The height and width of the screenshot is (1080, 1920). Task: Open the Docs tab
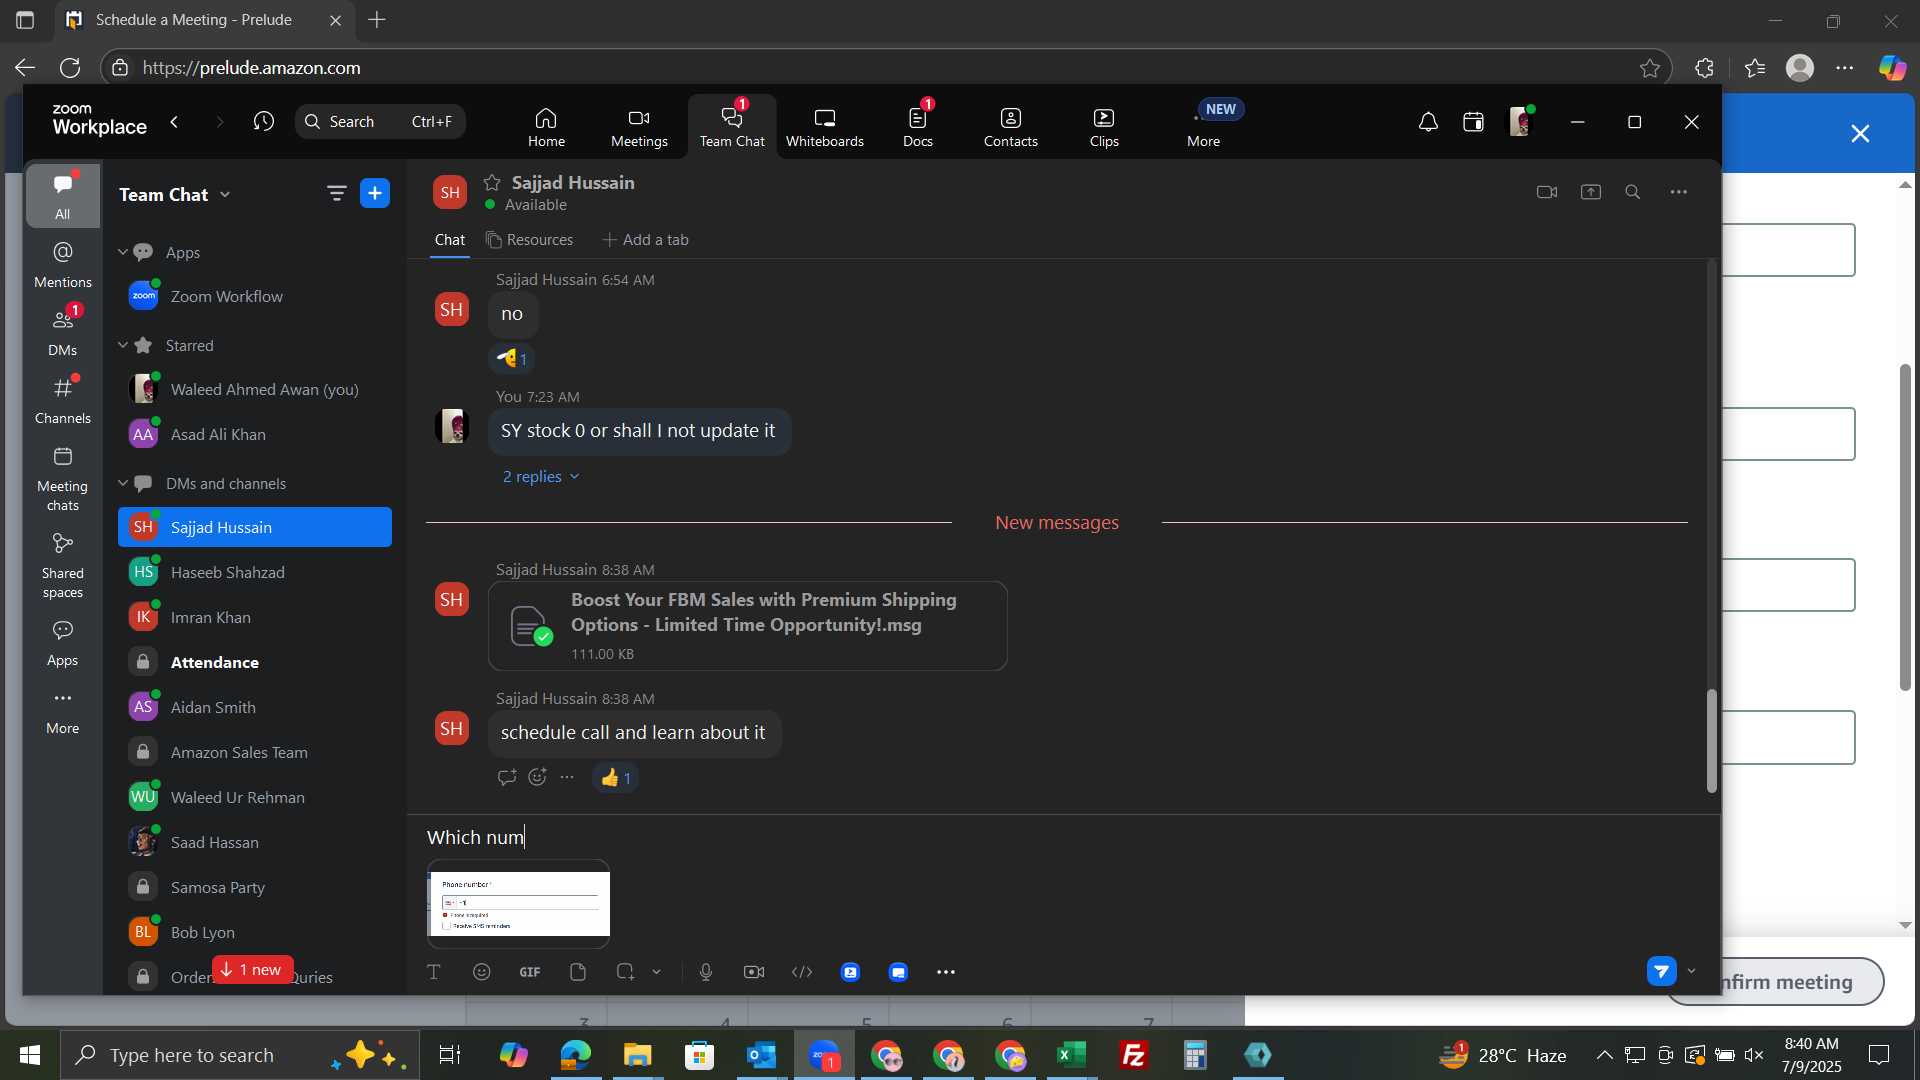(x=917, y=127)
